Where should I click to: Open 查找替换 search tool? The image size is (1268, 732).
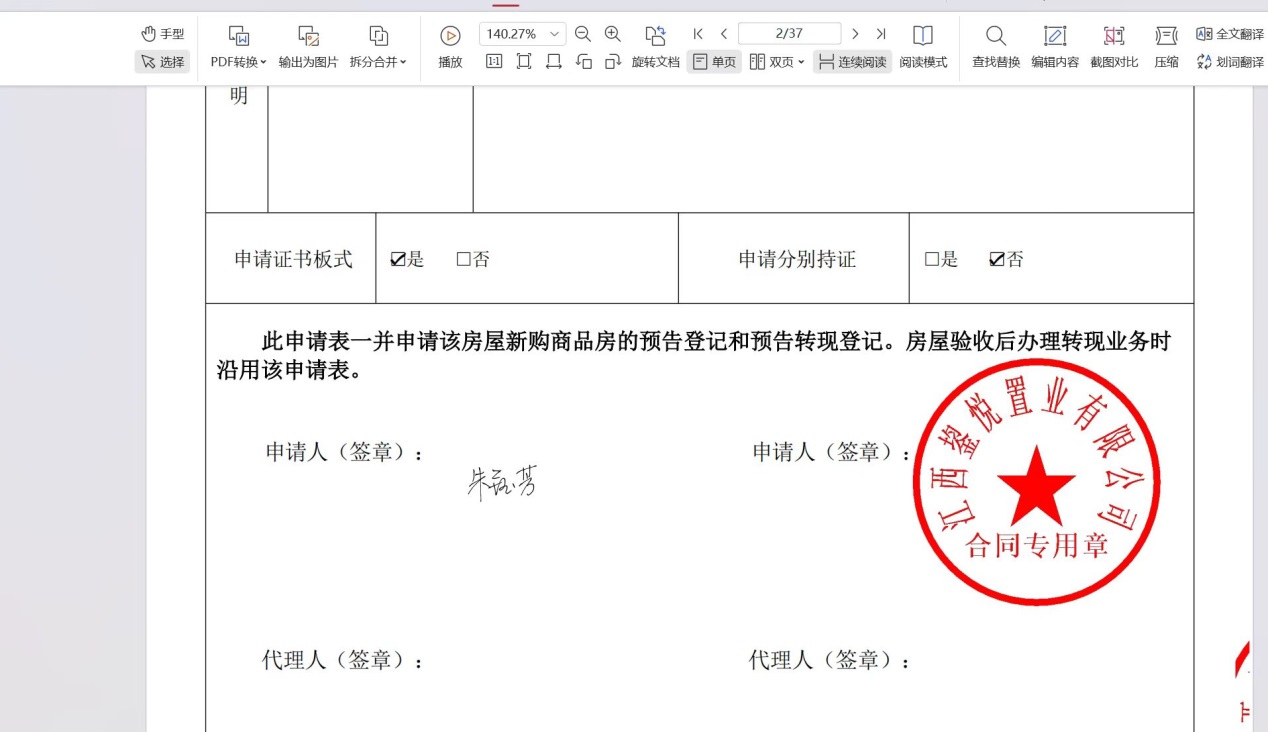pyautogui.click(x=996, y=36)
